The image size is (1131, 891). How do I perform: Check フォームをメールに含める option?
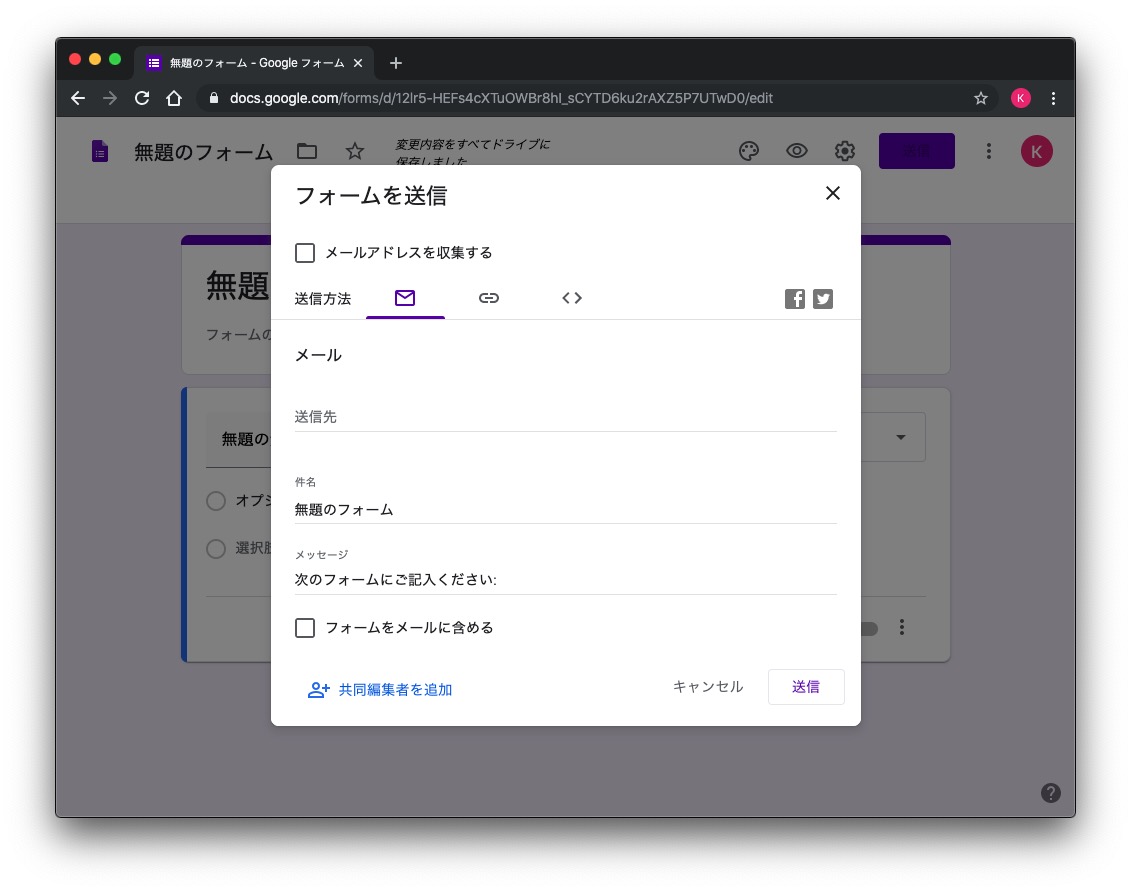pyautogui.click(x=305, y=628)
